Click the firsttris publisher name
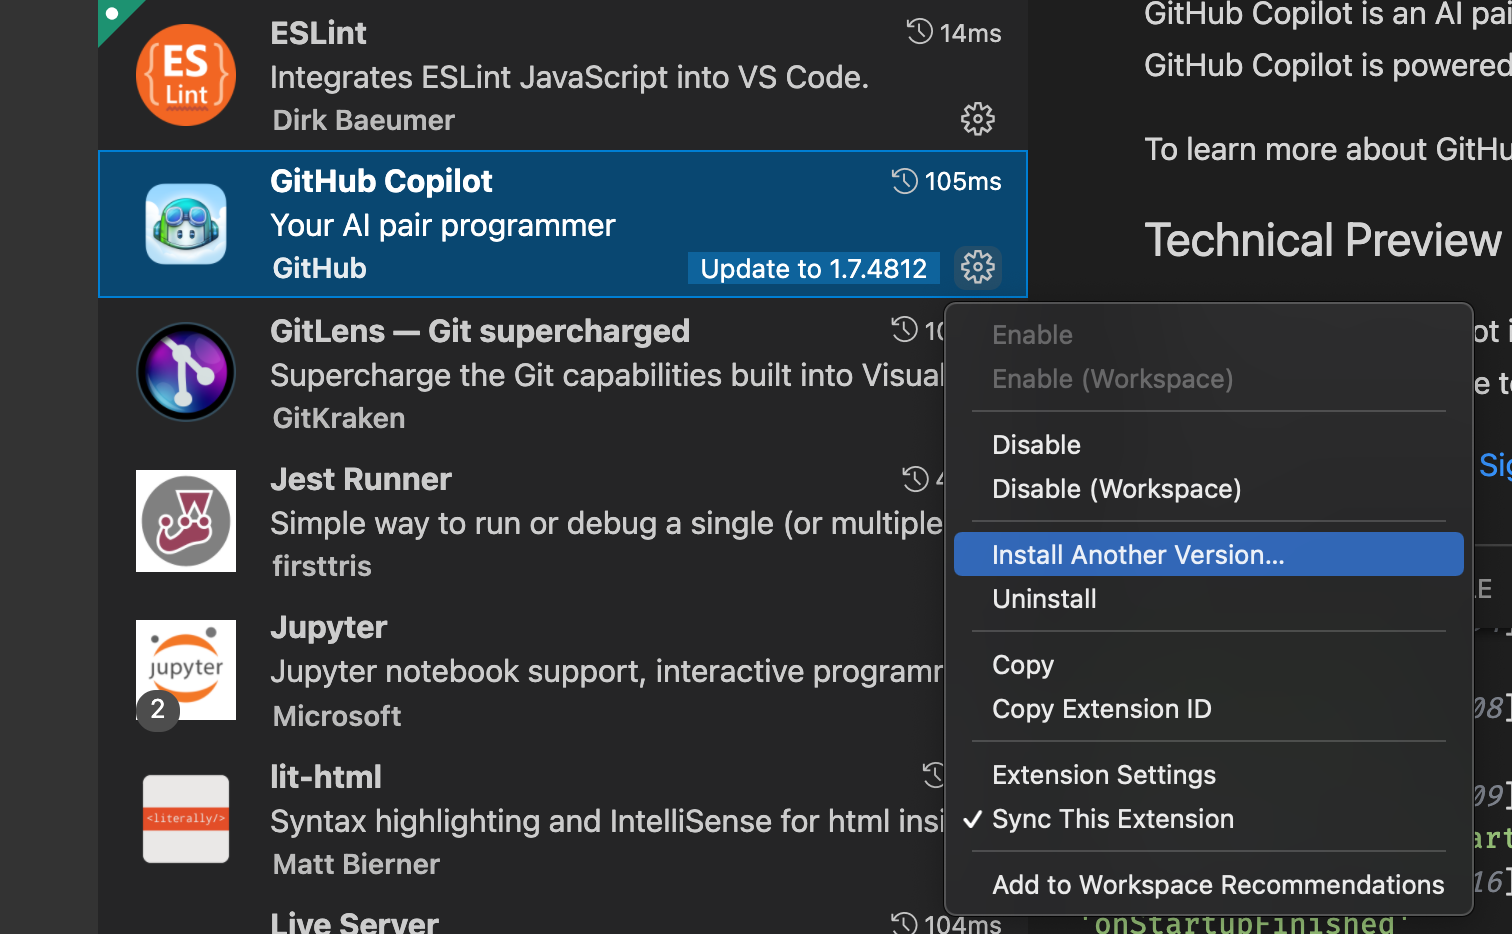This screenshot has height=934, width=1512. (322, 566)
